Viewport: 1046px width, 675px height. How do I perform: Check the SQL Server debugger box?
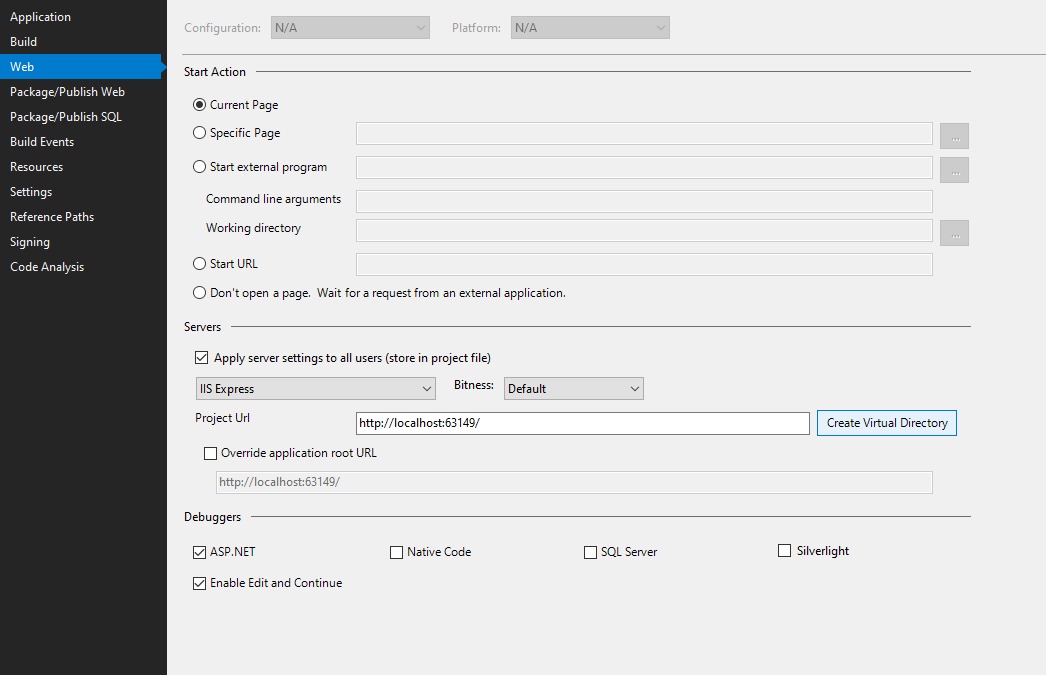click(x=590, y=552)
